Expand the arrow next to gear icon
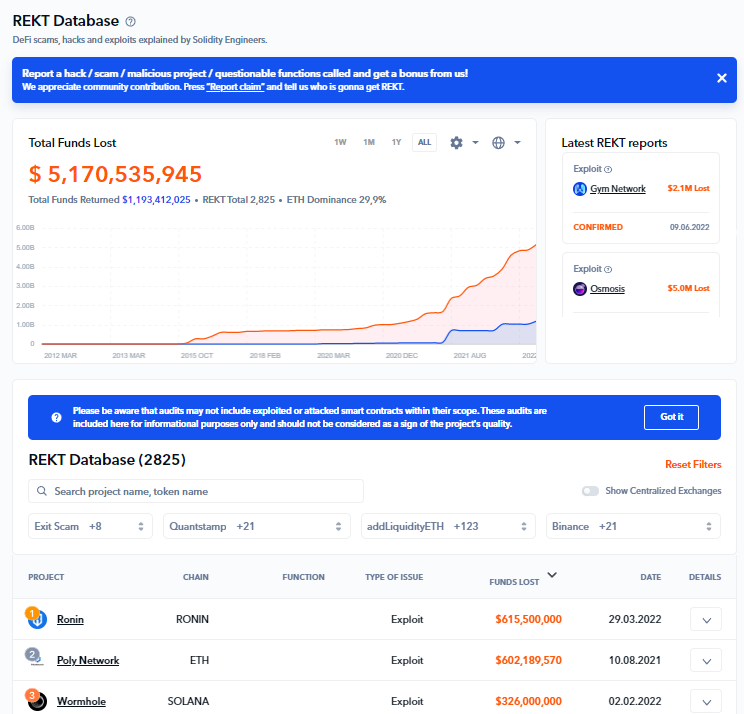This screenshot has height=714, width=744. (475, 142)
